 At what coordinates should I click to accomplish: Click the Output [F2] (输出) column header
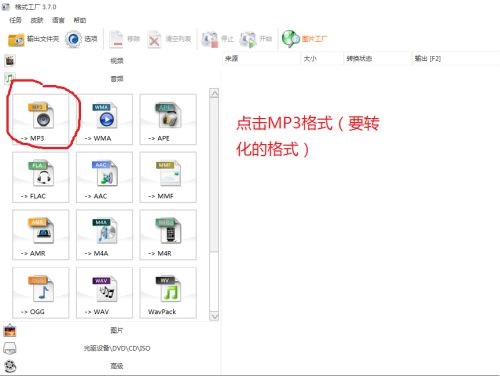tap(455, 59)
